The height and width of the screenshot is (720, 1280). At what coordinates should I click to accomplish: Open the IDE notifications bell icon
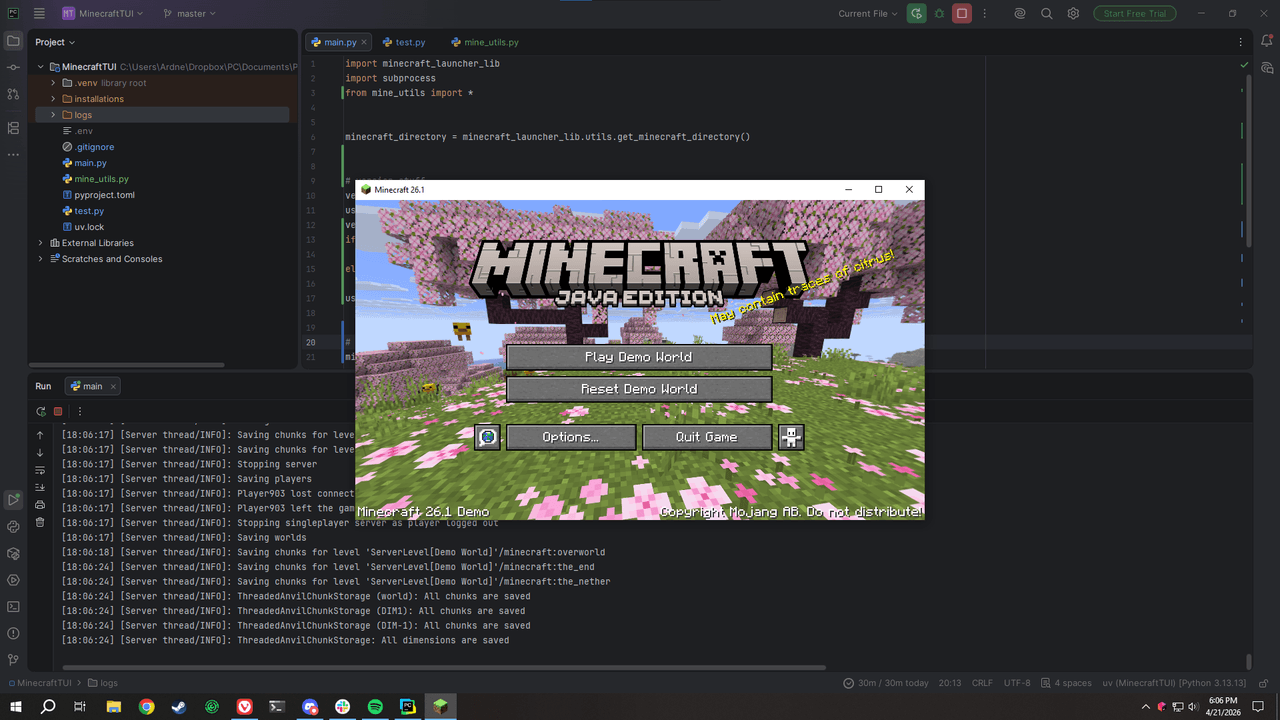click(x=1267, y=42)
